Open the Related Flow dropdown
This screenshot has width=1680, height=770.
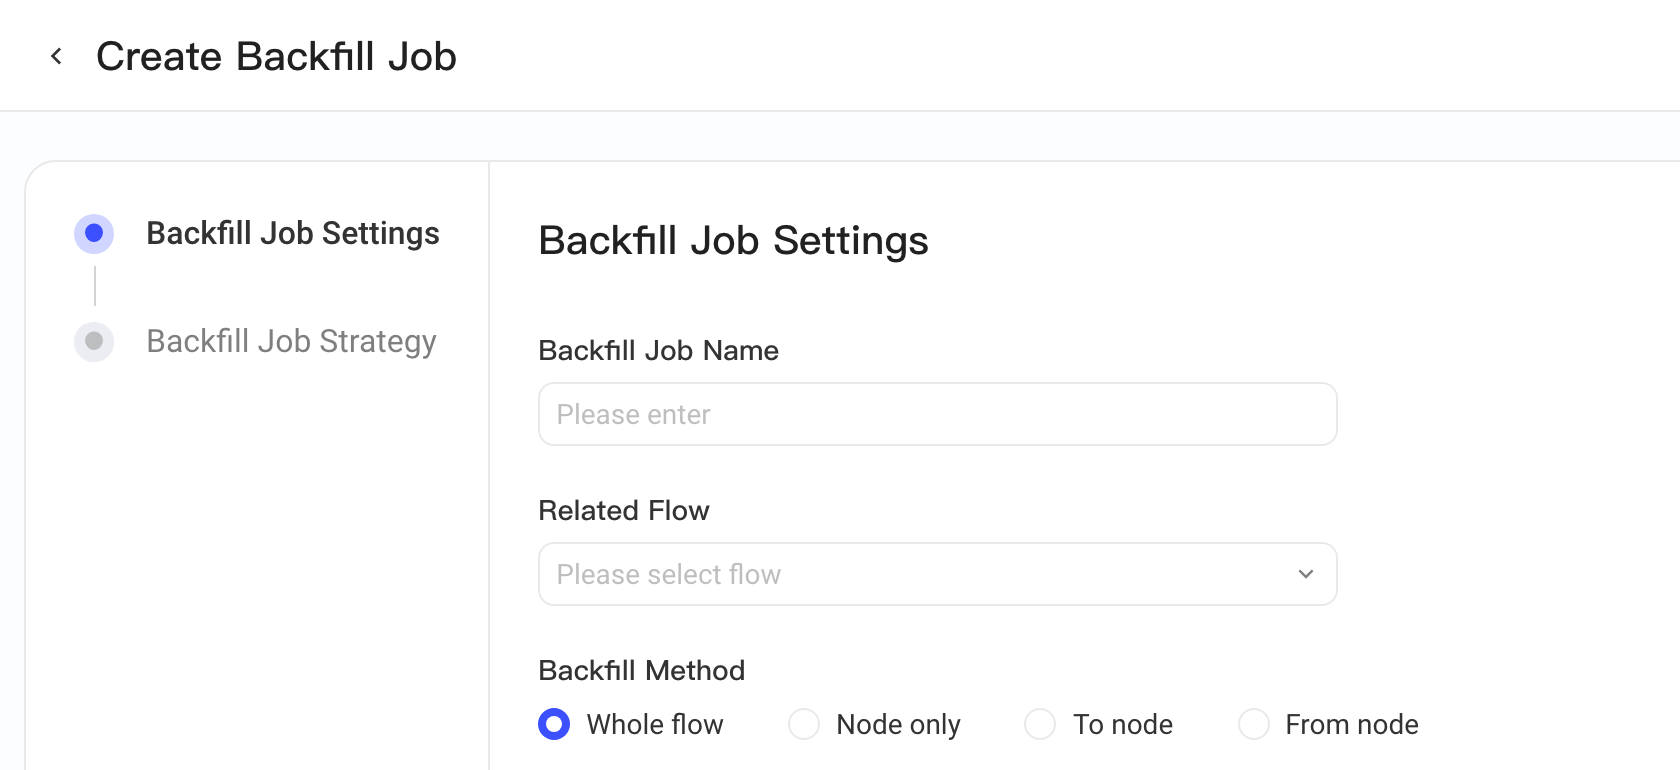(937, 574)
